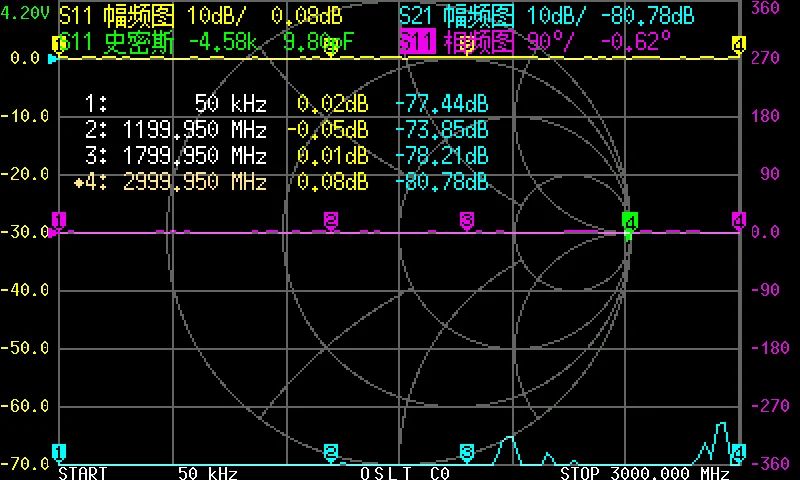Viewport: 800px width, 480px height.
Task: Select the highlighted magenta S11 相频图 trace
Action: click(x=457, y=42)
